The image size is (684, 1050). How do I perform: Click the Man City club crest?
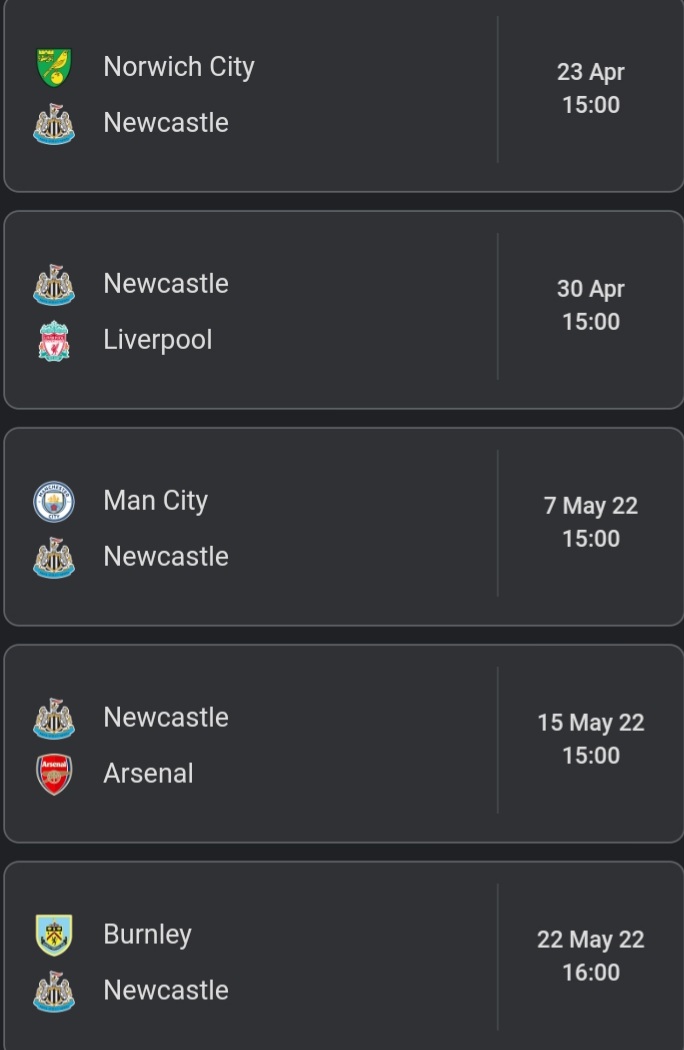(54, 501)
